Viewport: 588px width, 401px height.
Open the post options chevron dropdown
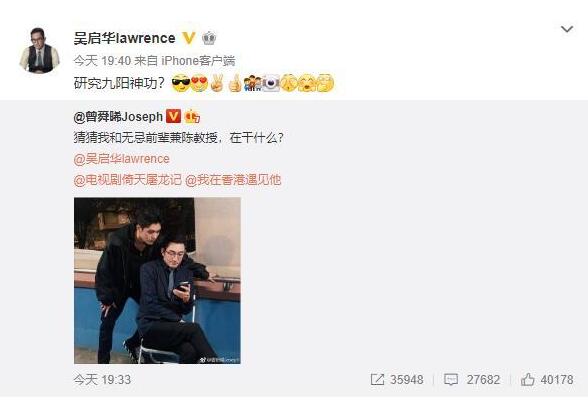(x=566, y=29)
